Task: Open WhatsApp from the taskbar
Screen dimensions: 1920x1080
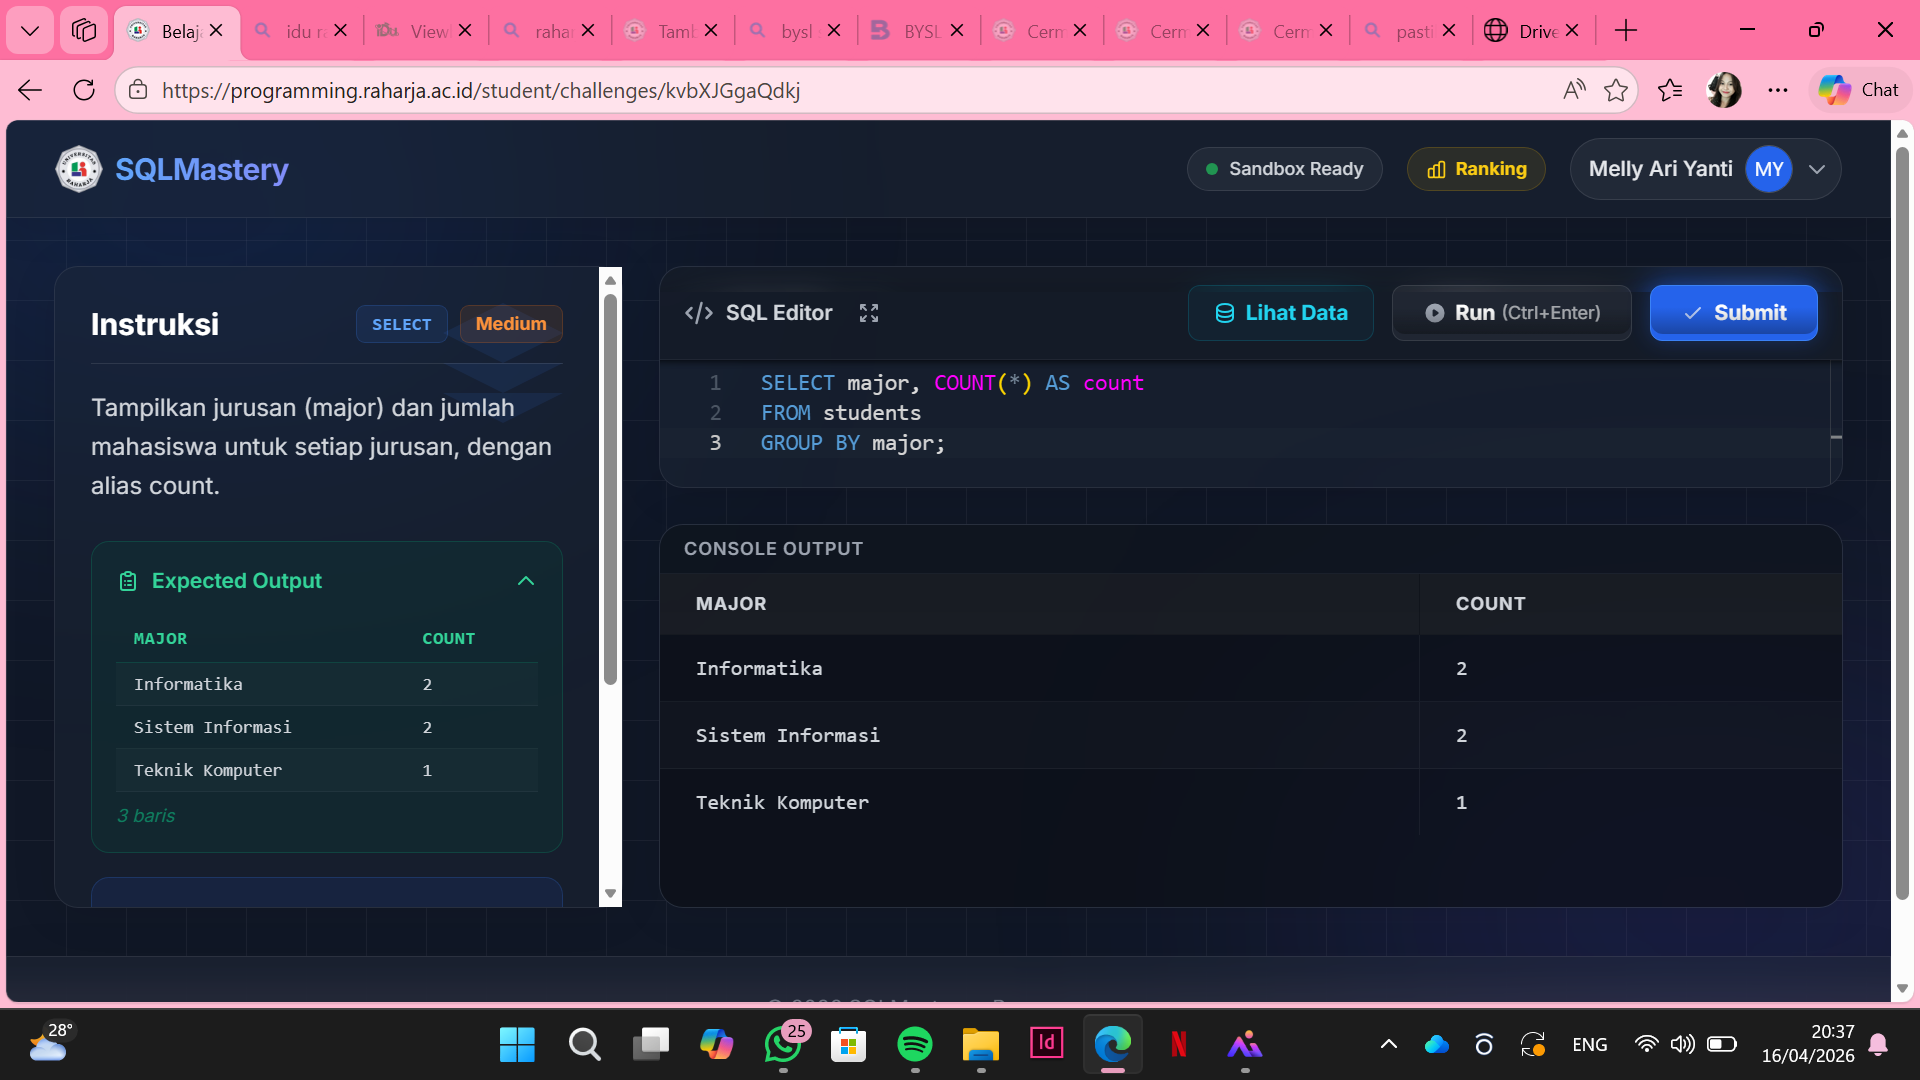Action: pos(782,1044)
